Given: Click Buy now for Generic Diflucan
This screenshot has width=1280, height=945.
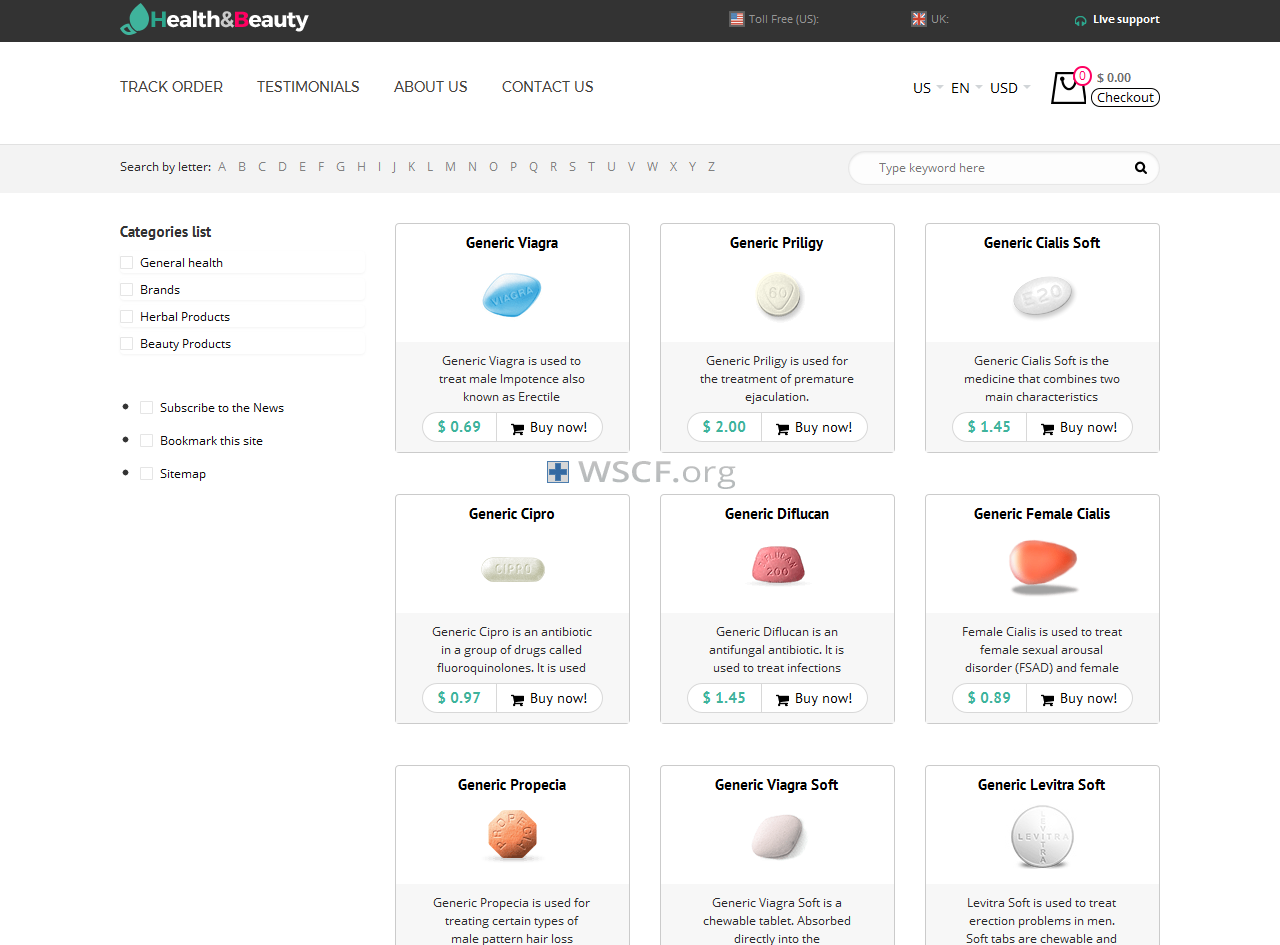Looking at the screenshot, I should click(814, 698).
